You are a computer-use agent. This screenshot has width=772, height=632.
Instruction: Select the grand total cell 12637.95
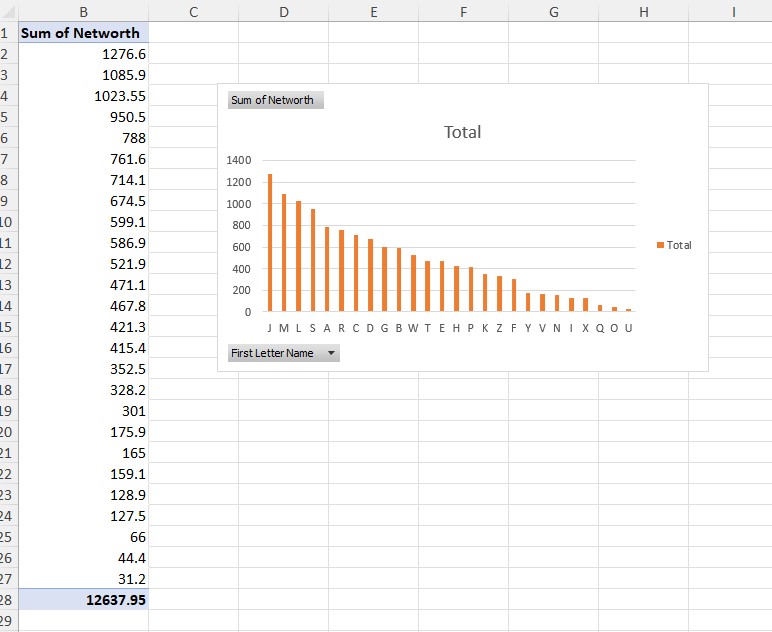point(83,599)
